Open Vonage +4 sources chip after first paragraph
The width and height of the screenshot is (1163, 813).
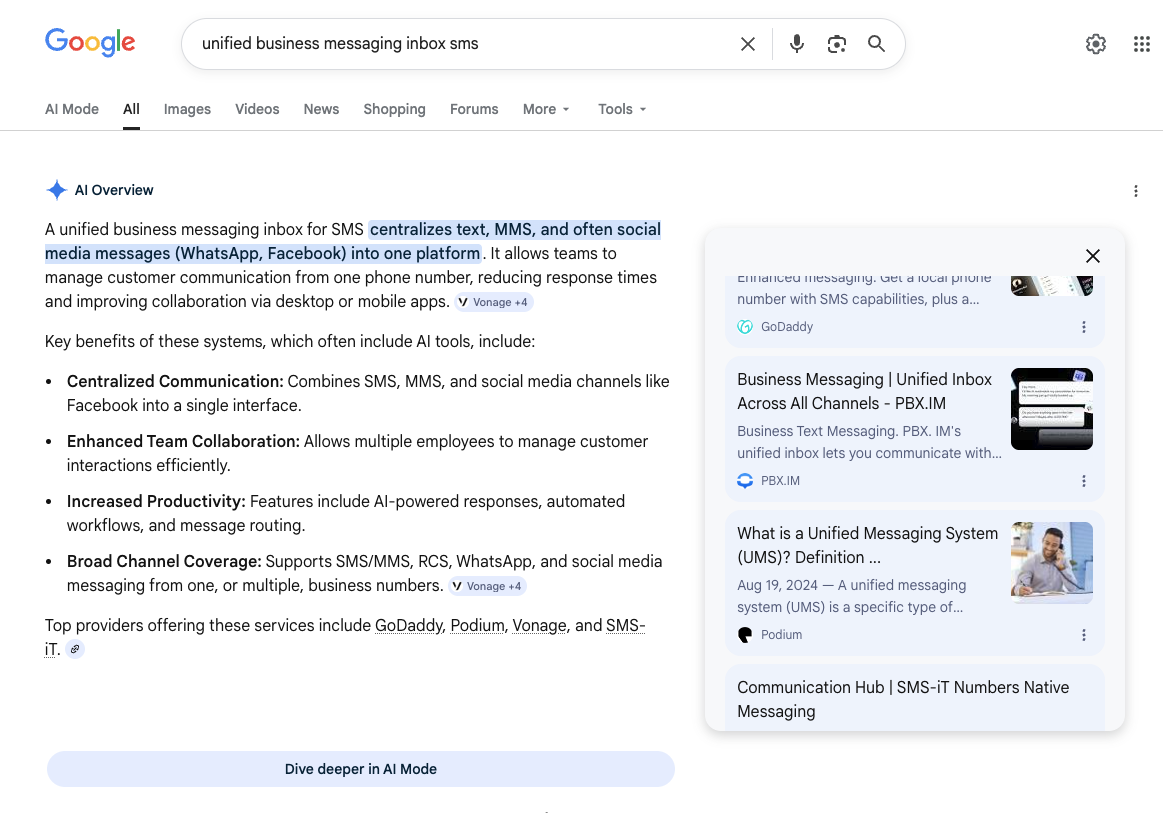coord(494,302)
